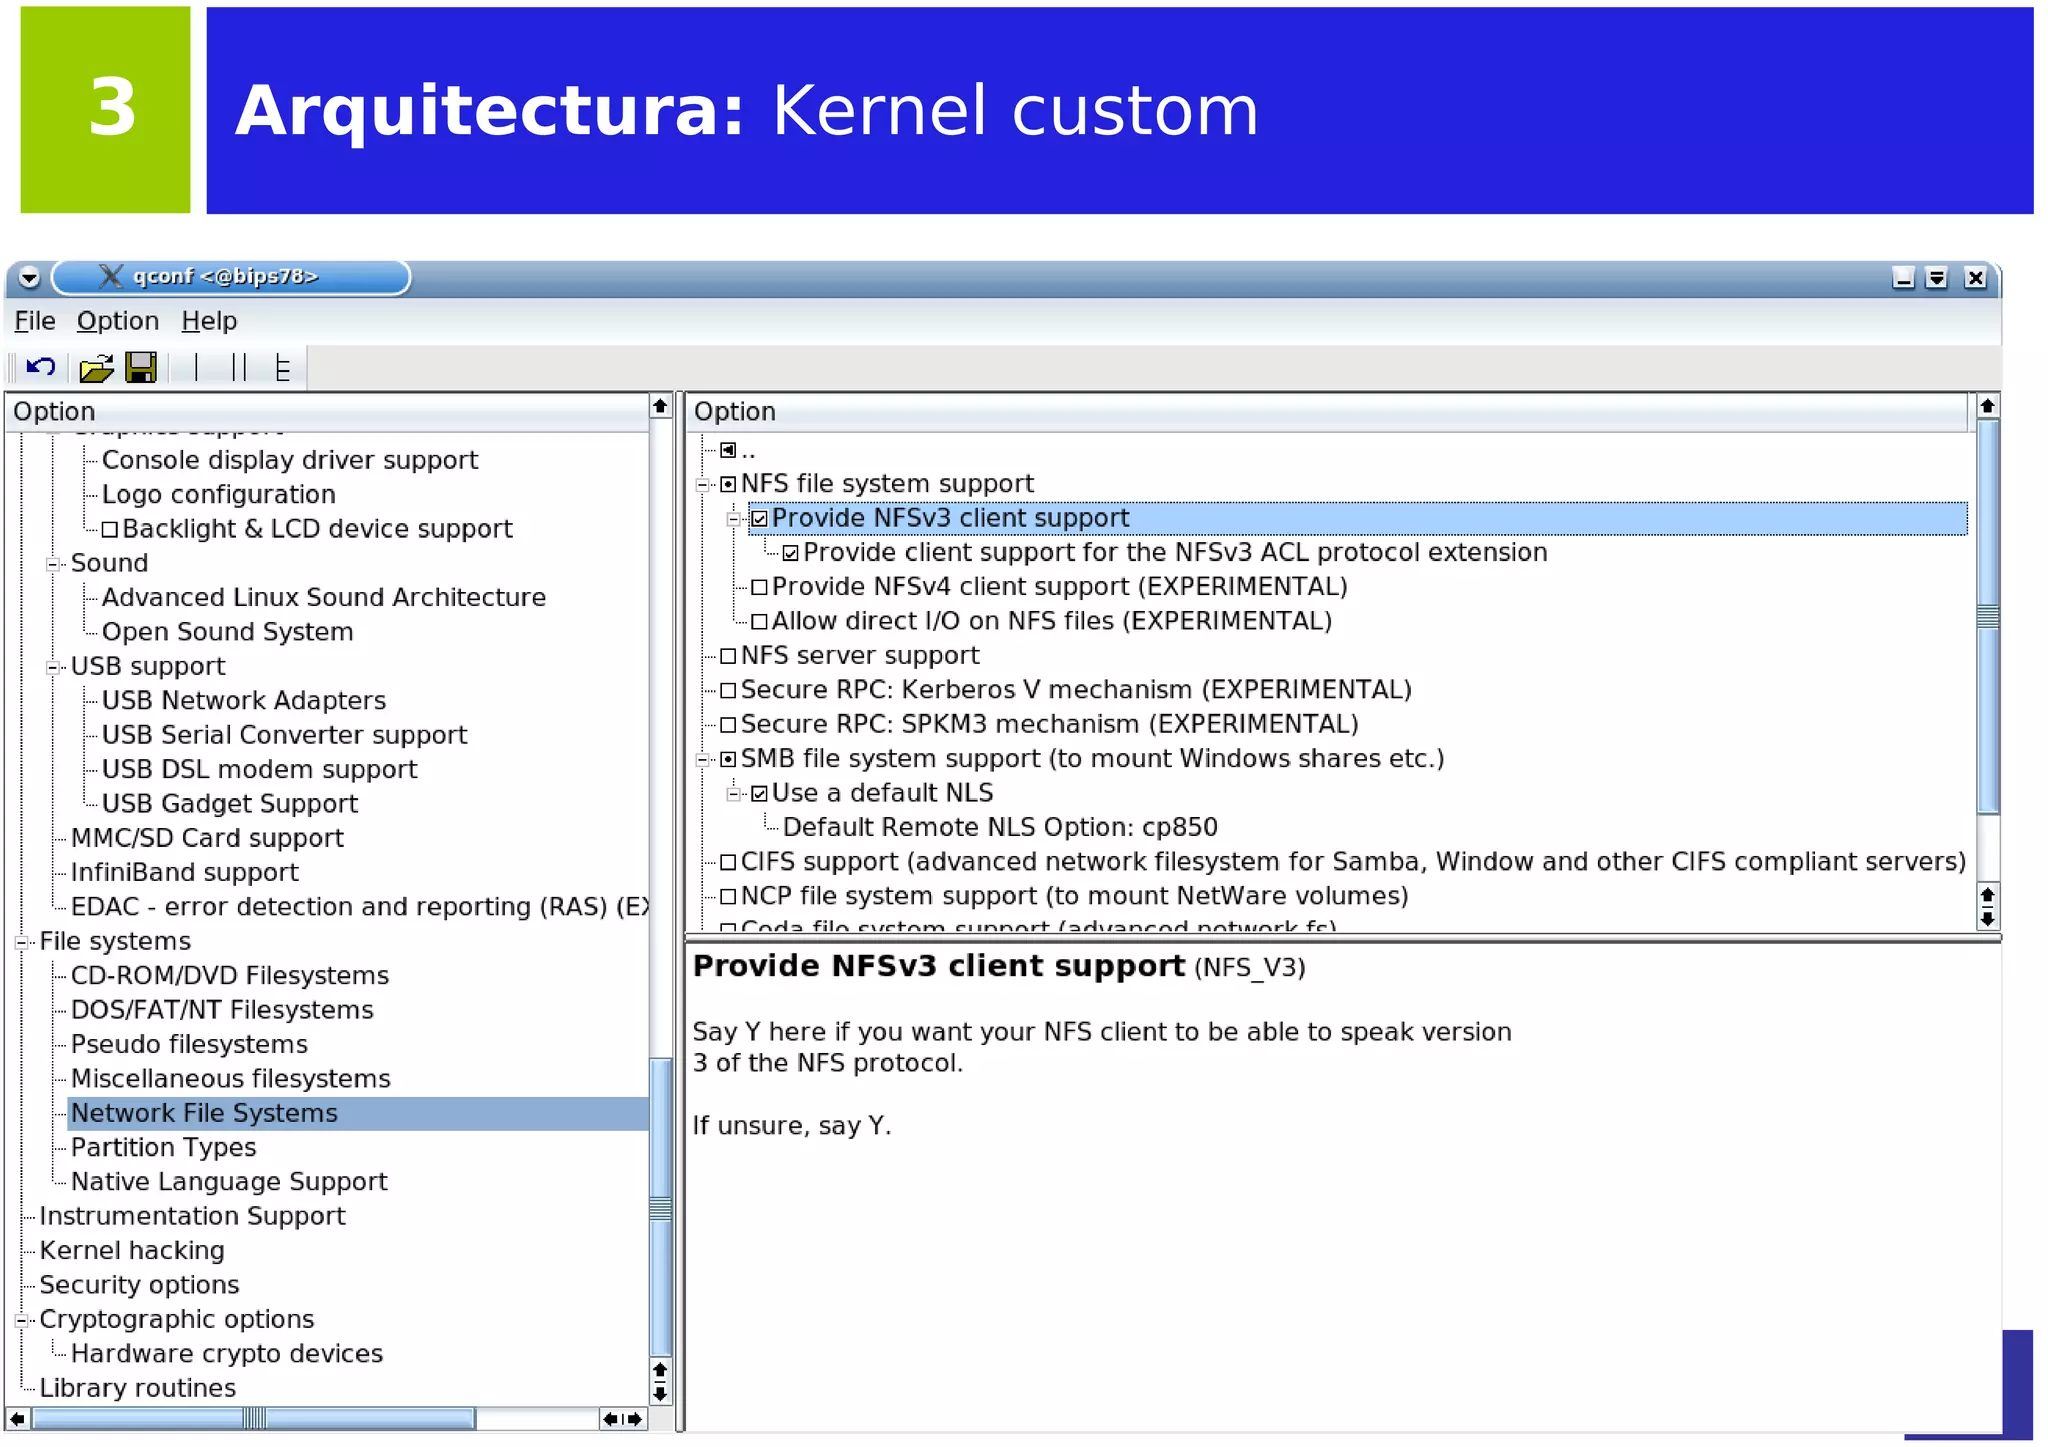The image size is (2048, 1447).
Task: Select USB Gadget Support tree item
Action: click(x=230, y=804)
